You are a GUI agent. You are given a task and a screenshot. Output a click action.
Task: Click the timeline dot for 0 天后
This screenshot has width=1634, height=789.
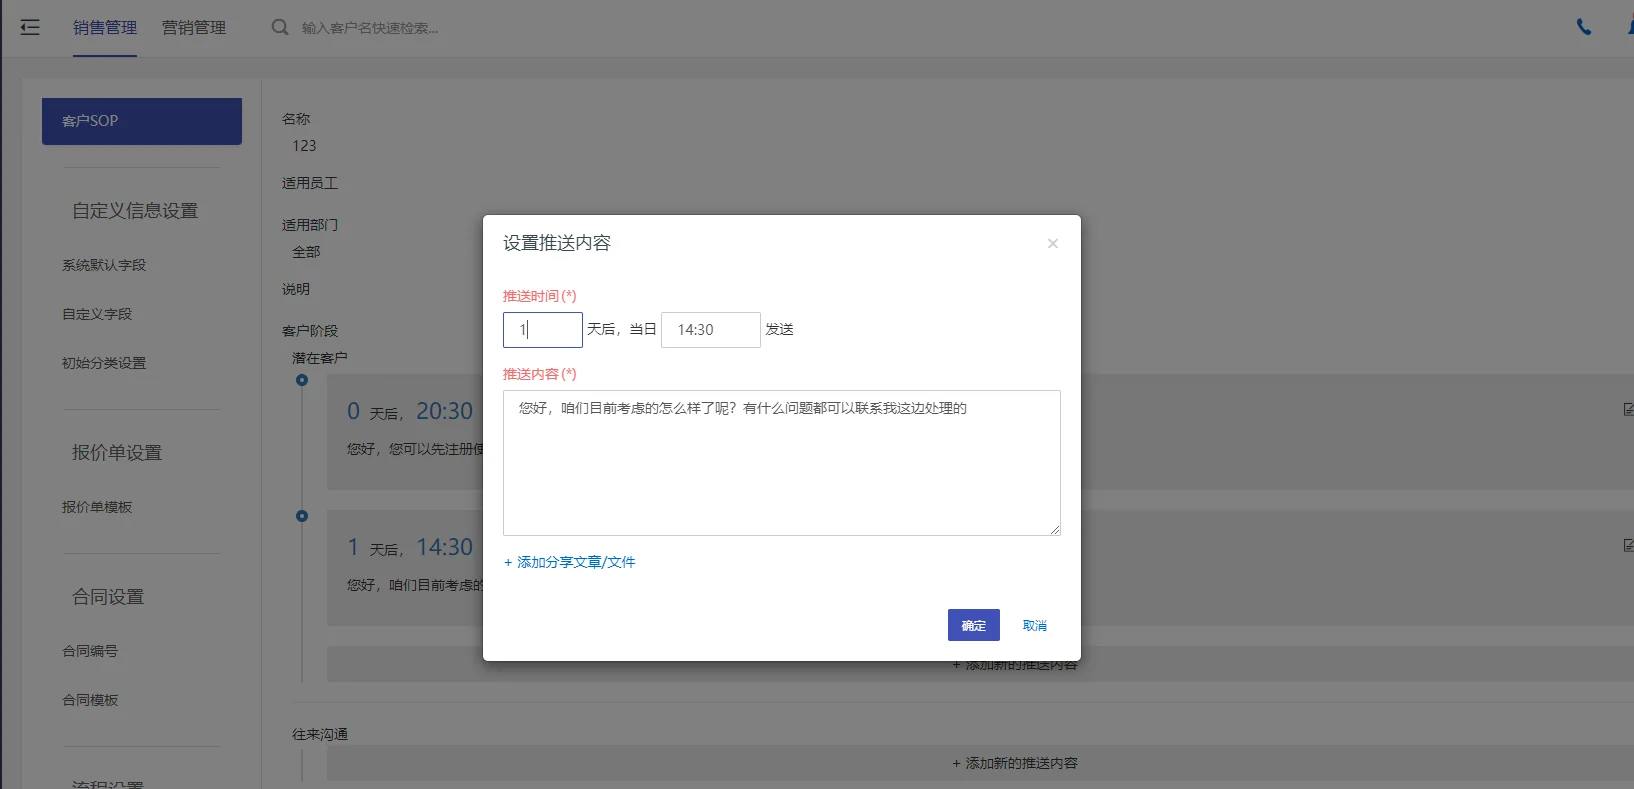(x=302, y=380)
